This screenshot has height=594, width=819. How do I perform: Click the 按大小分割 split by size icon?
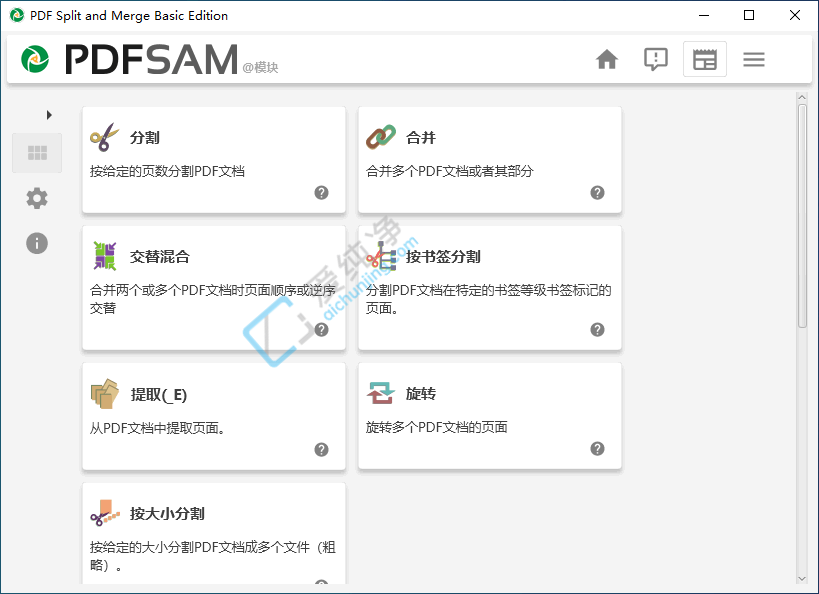pos(104,512)
